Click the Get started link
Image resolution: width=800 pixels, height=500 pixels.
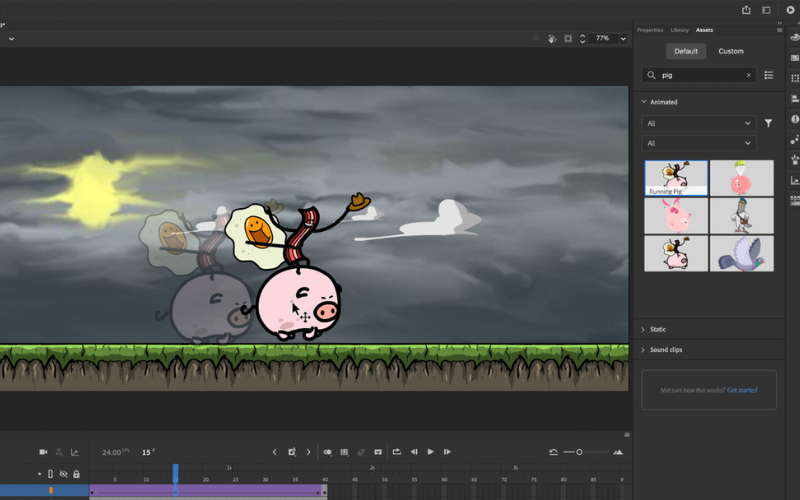point(742,390)
